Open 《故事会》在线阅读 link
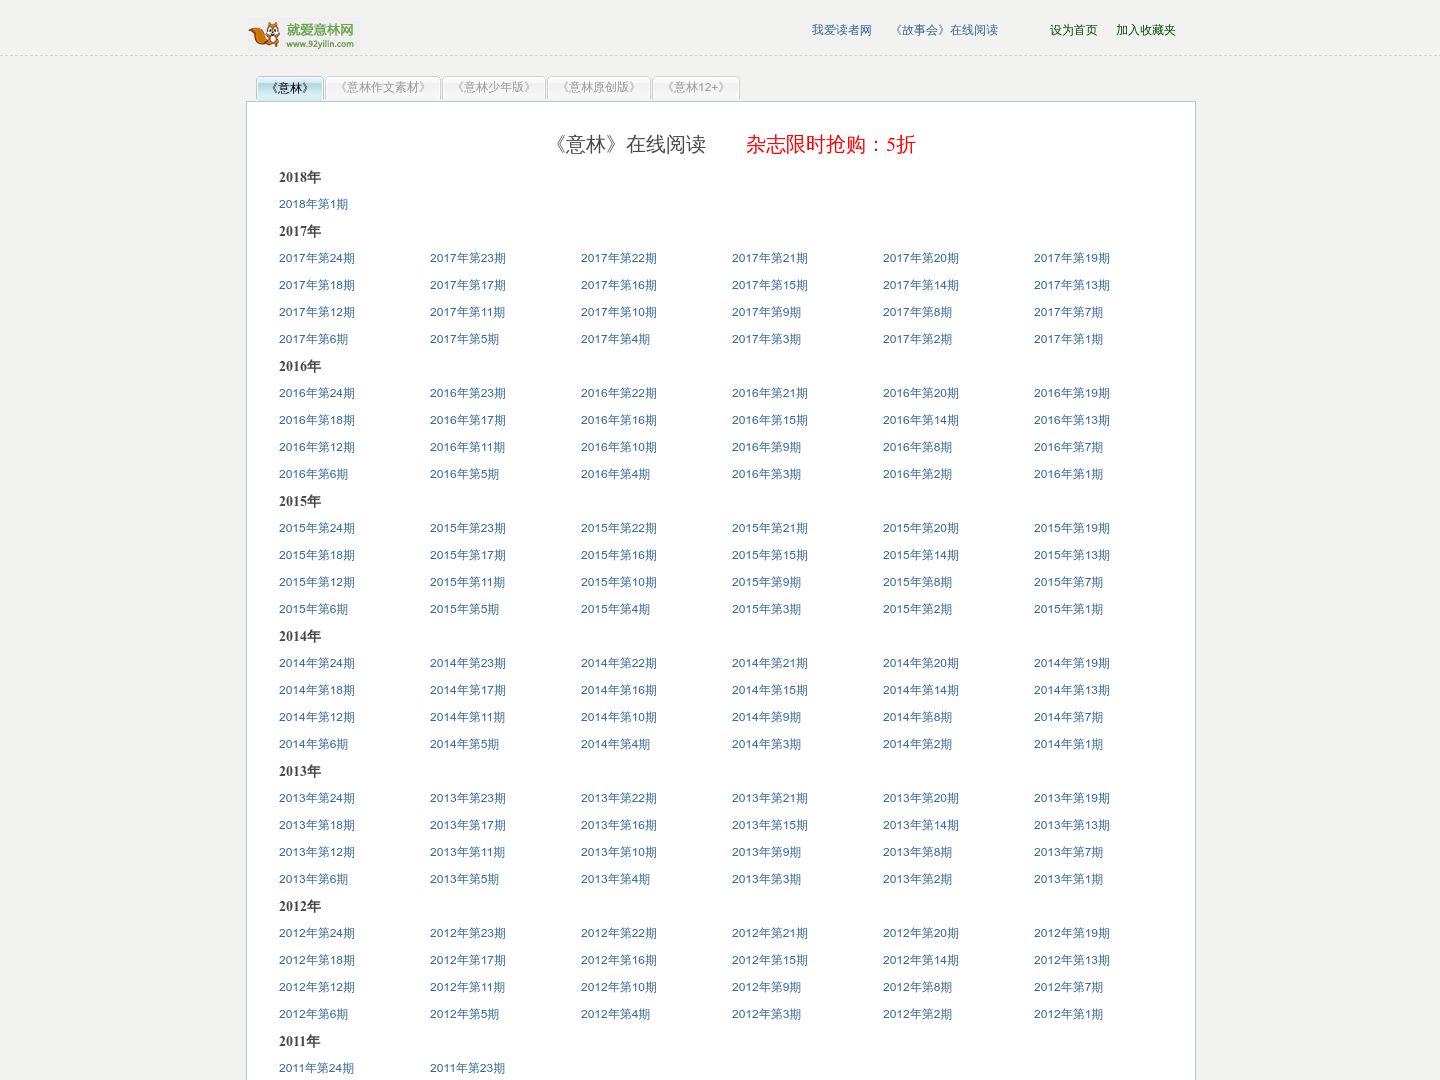Image resolution: width=1440 pixels, height=1080 pixels. (946, 30)
